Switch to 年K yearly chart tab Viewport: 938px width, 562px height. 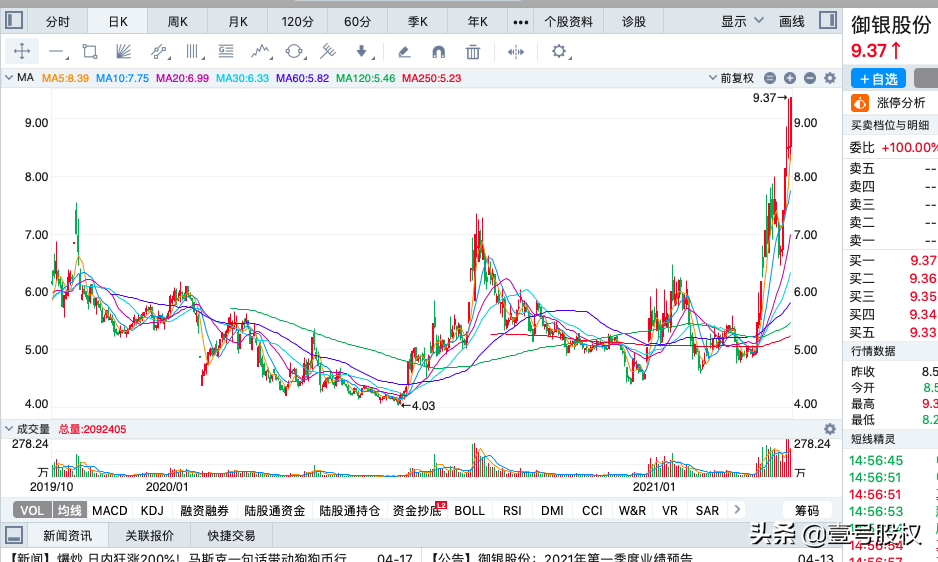pos(477,22)
